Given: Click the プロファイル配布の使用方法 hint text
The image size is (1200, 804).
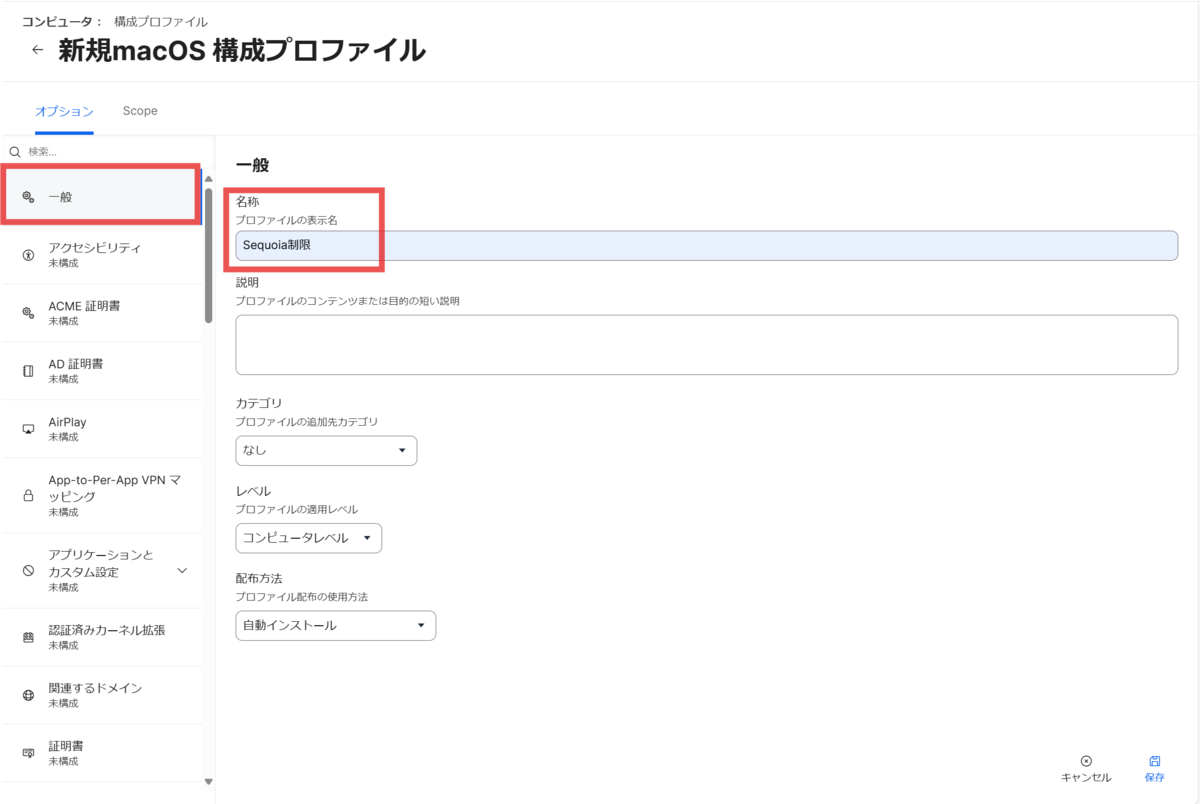Looking at the screenshot, I should pos(301,597).
